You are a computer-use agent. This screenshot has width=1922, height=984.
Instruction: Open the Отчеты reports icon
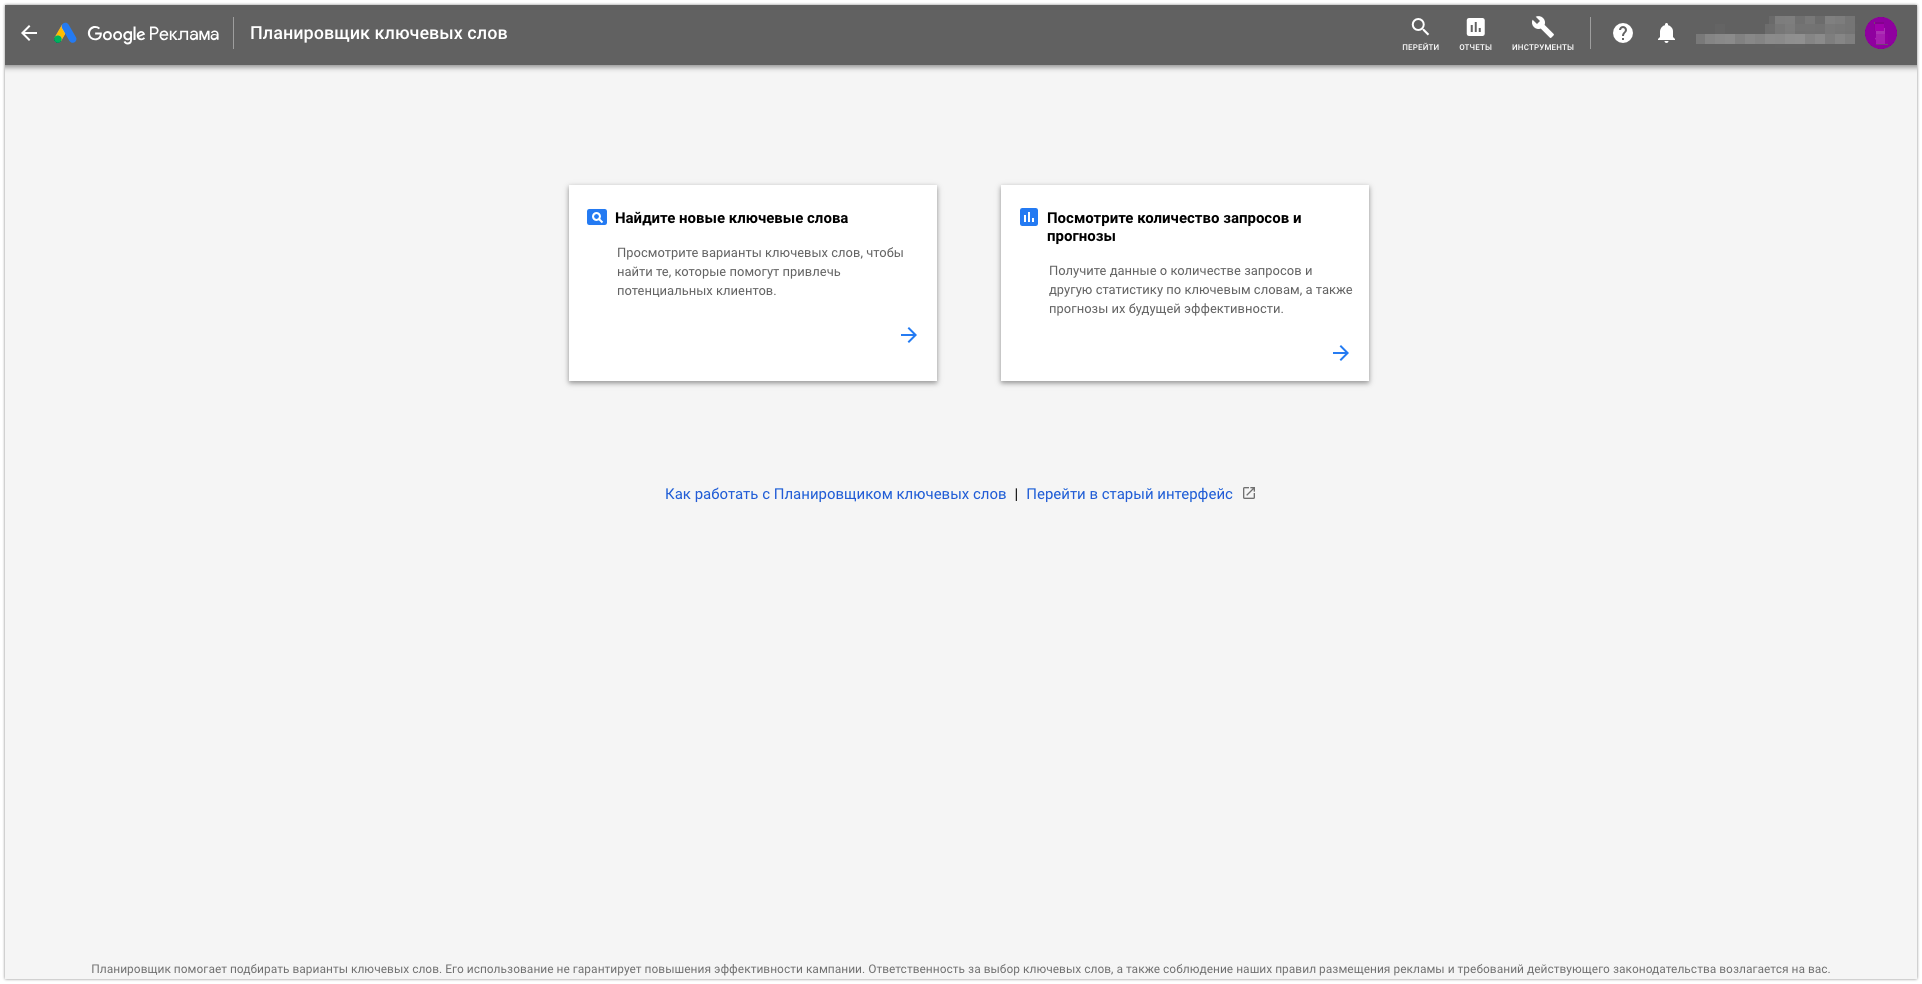click(x=1475, y=33)
